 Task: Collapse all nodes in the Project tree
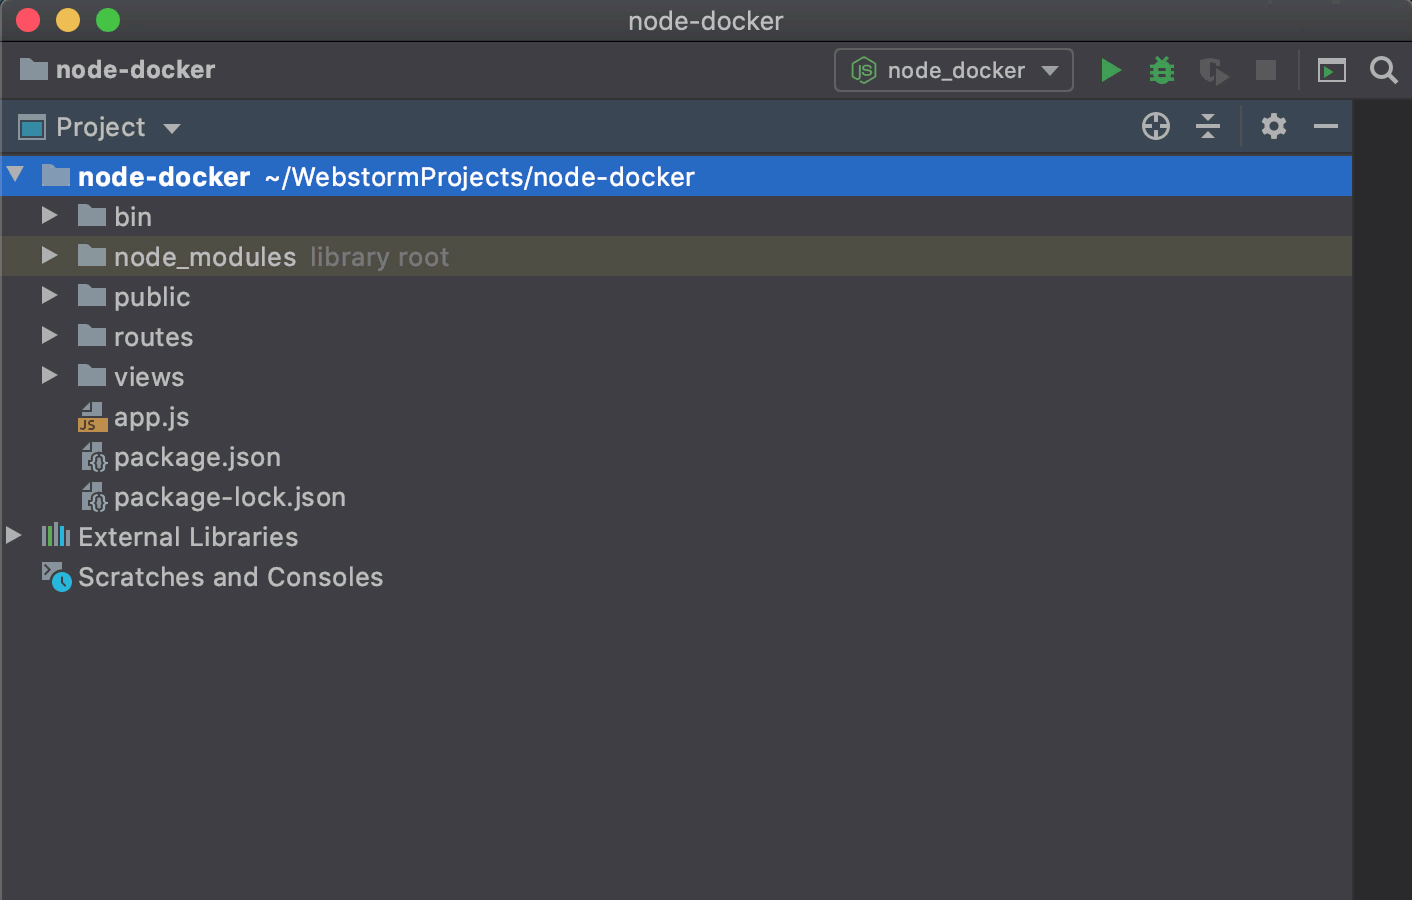[1208, 126]
